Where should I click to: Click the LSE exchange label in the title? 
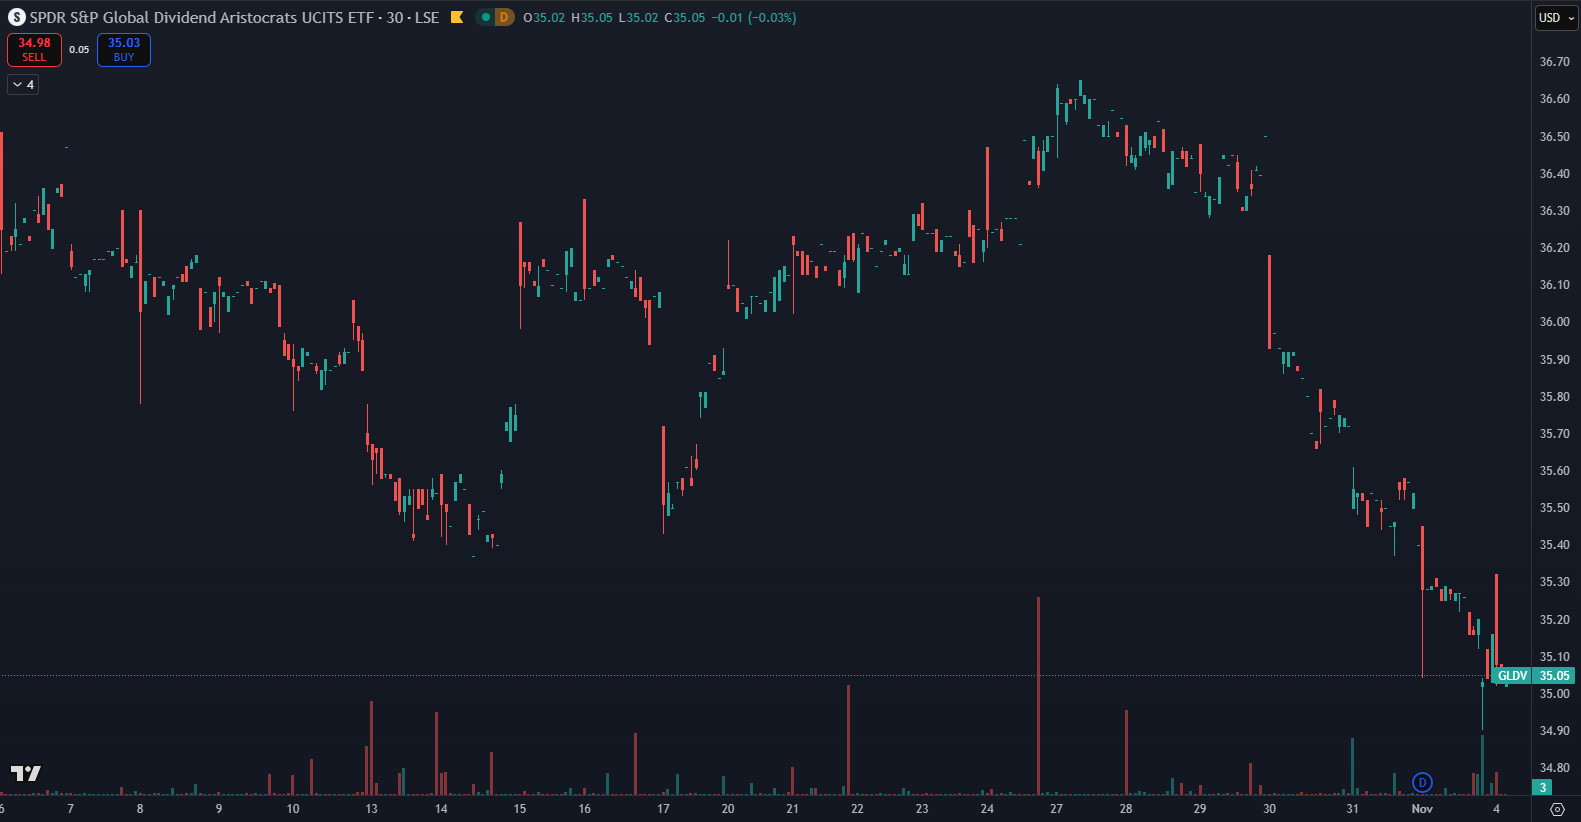427,17
